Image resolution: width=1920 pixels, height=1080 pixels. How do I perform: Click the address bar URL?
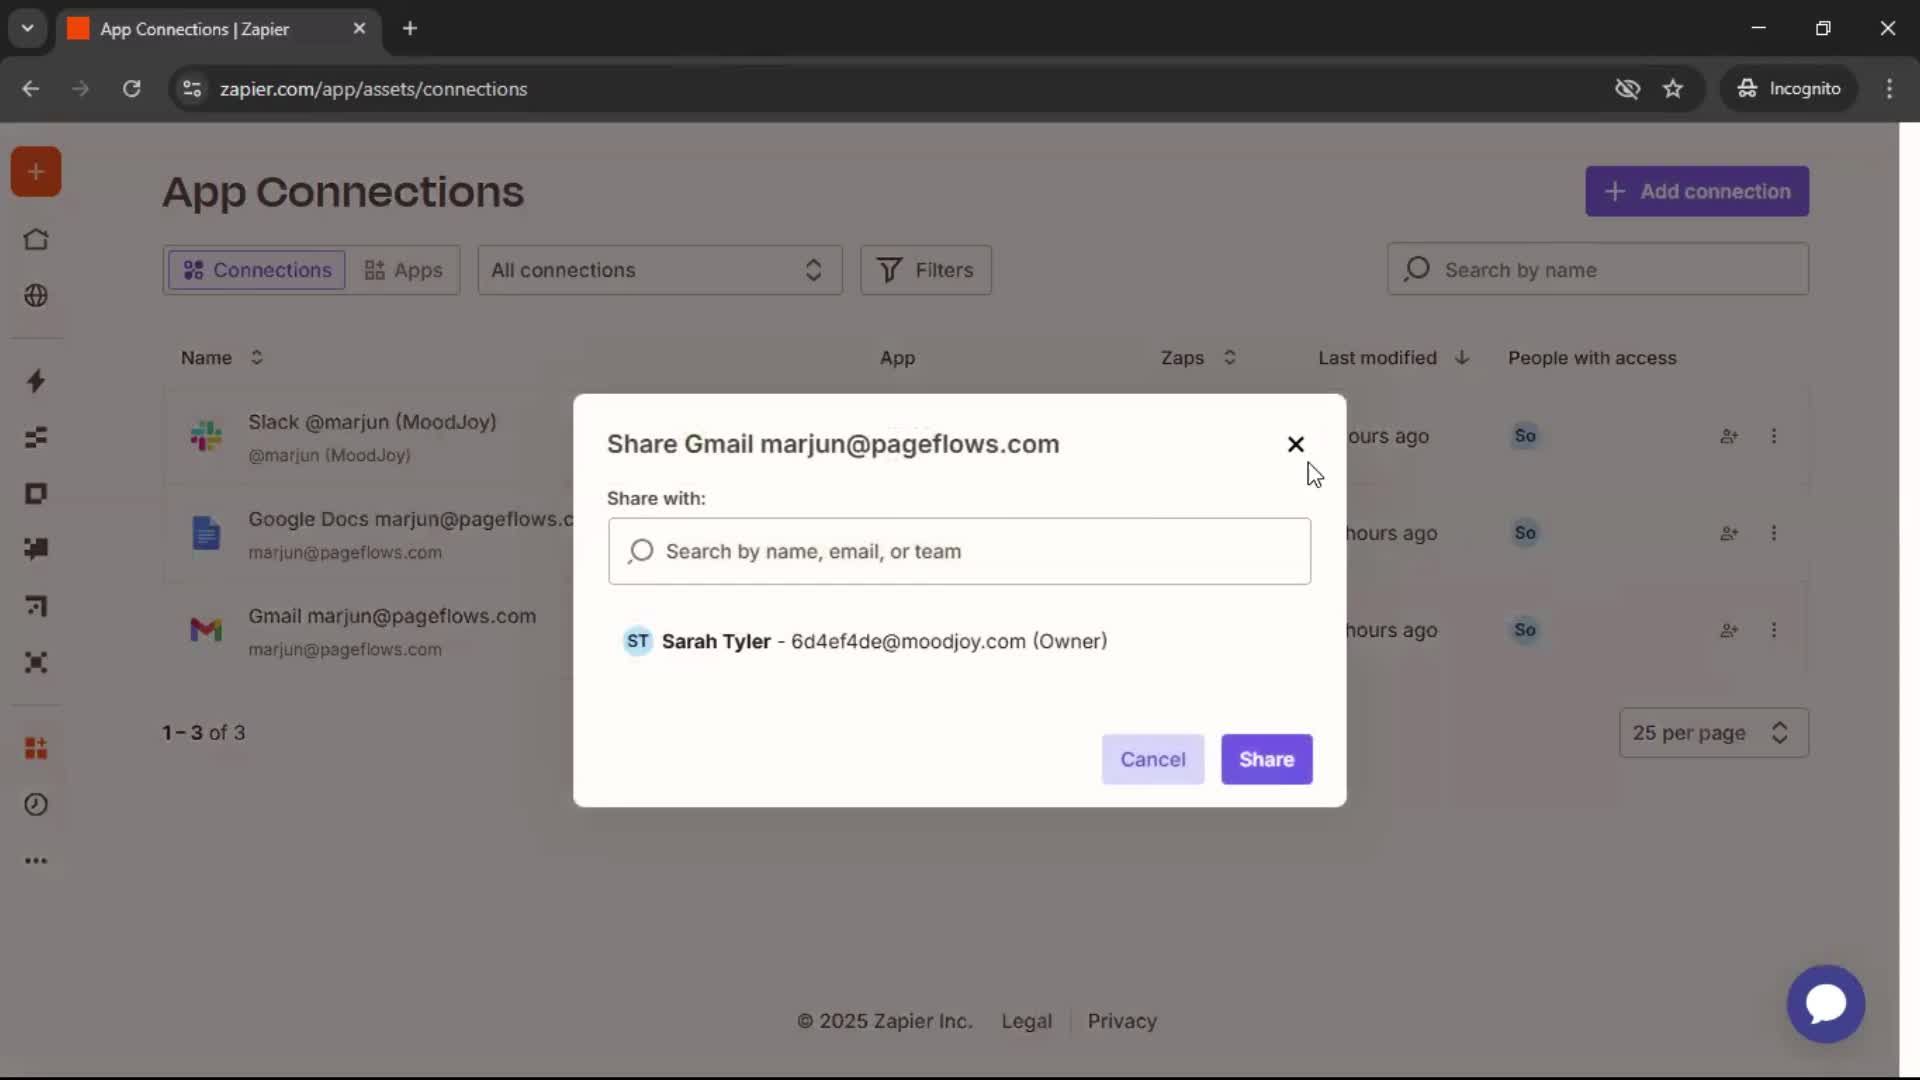pos(373,89)
